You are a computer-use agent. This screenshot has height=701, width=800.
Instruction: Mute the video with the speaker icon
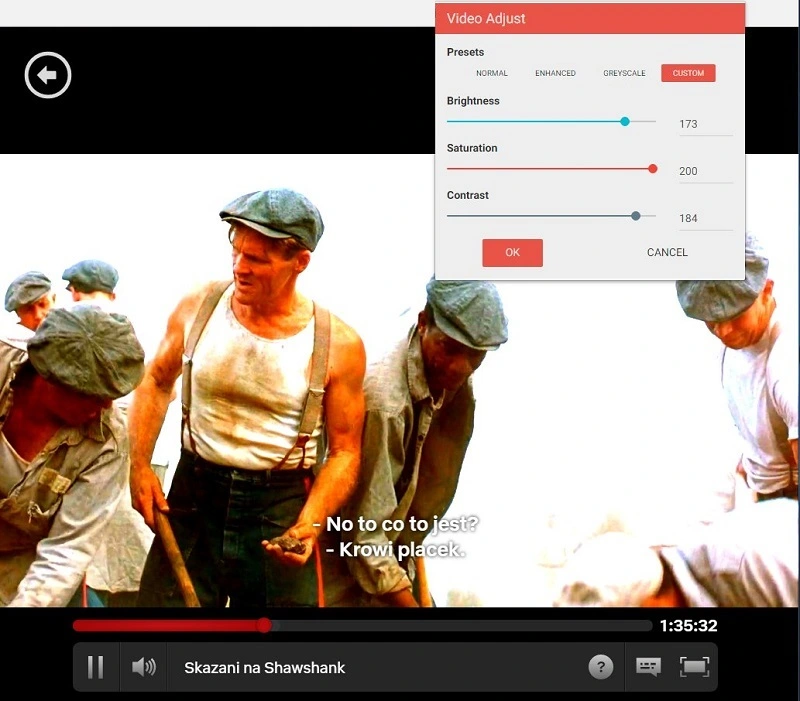click(x=143, y=666)
